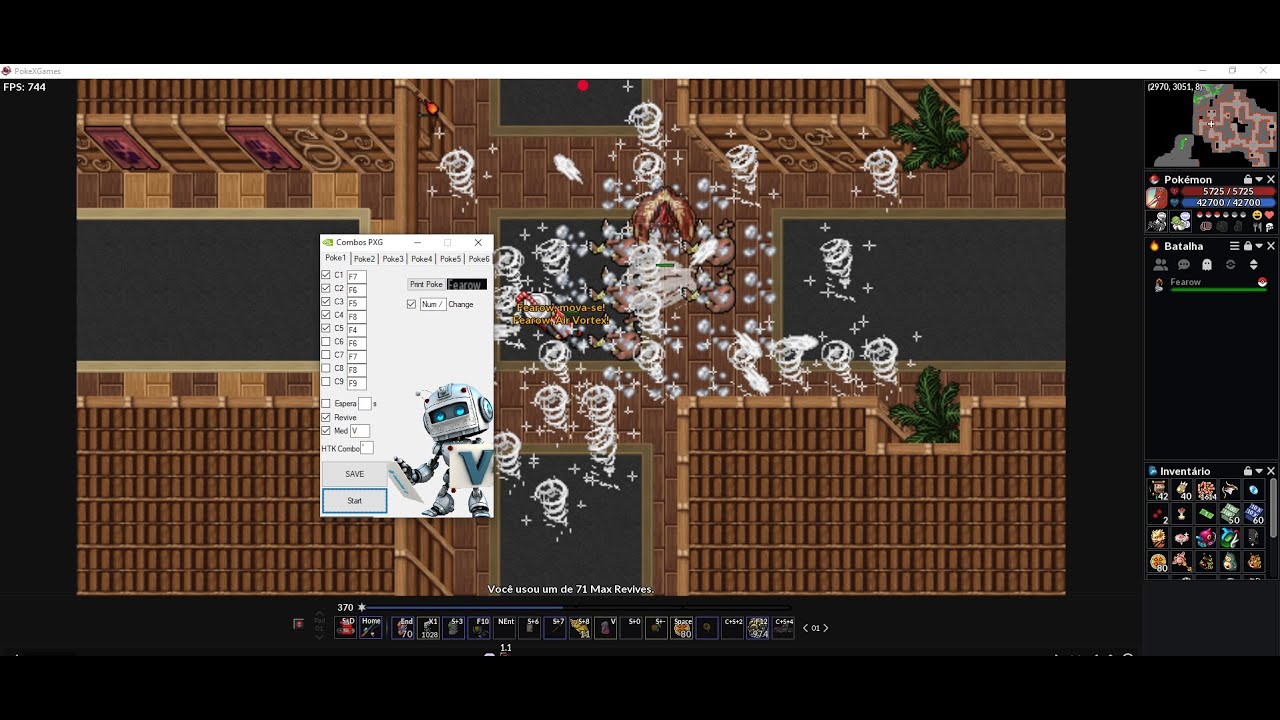Toggle the Revive checkbox

(326, 417)
